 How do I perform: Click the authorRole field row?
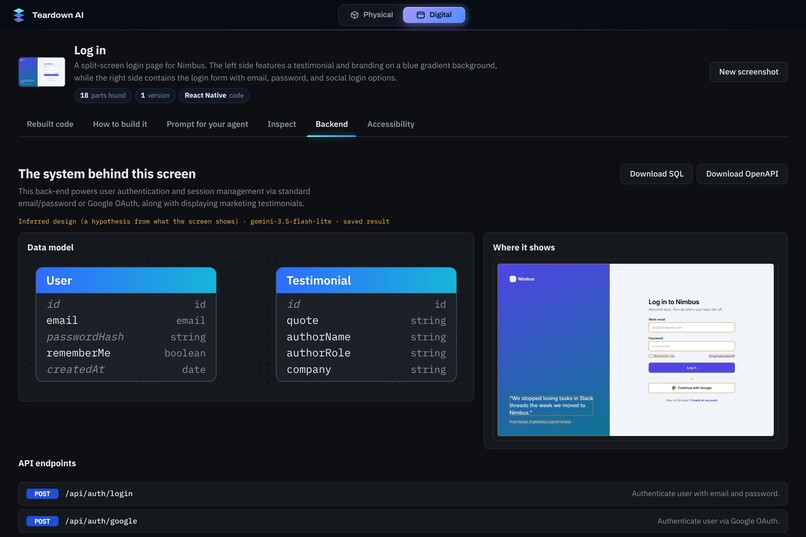point(366,354)
